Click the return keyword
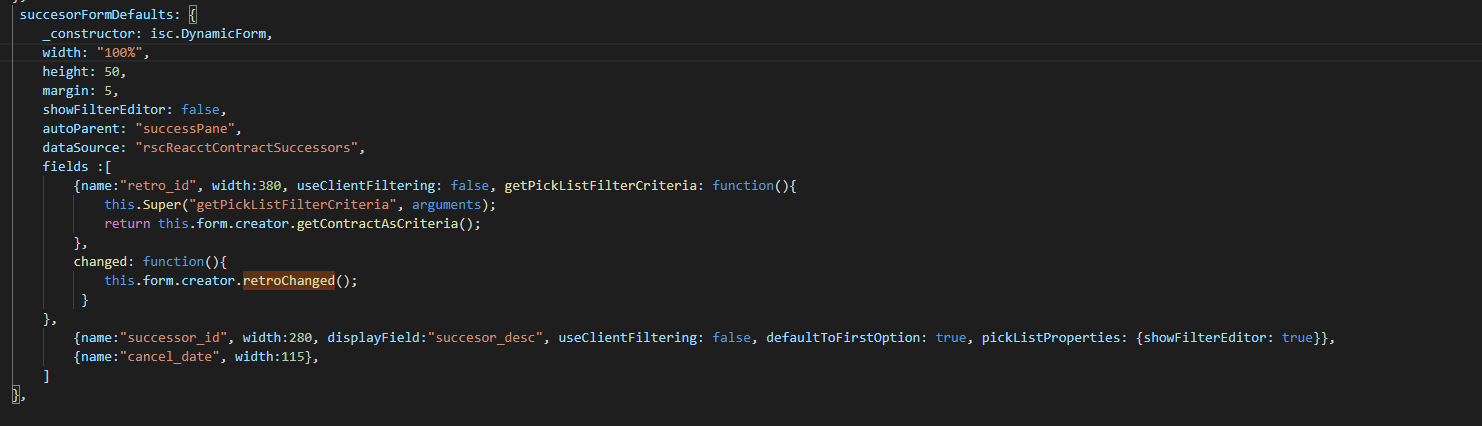 point(127,224)
